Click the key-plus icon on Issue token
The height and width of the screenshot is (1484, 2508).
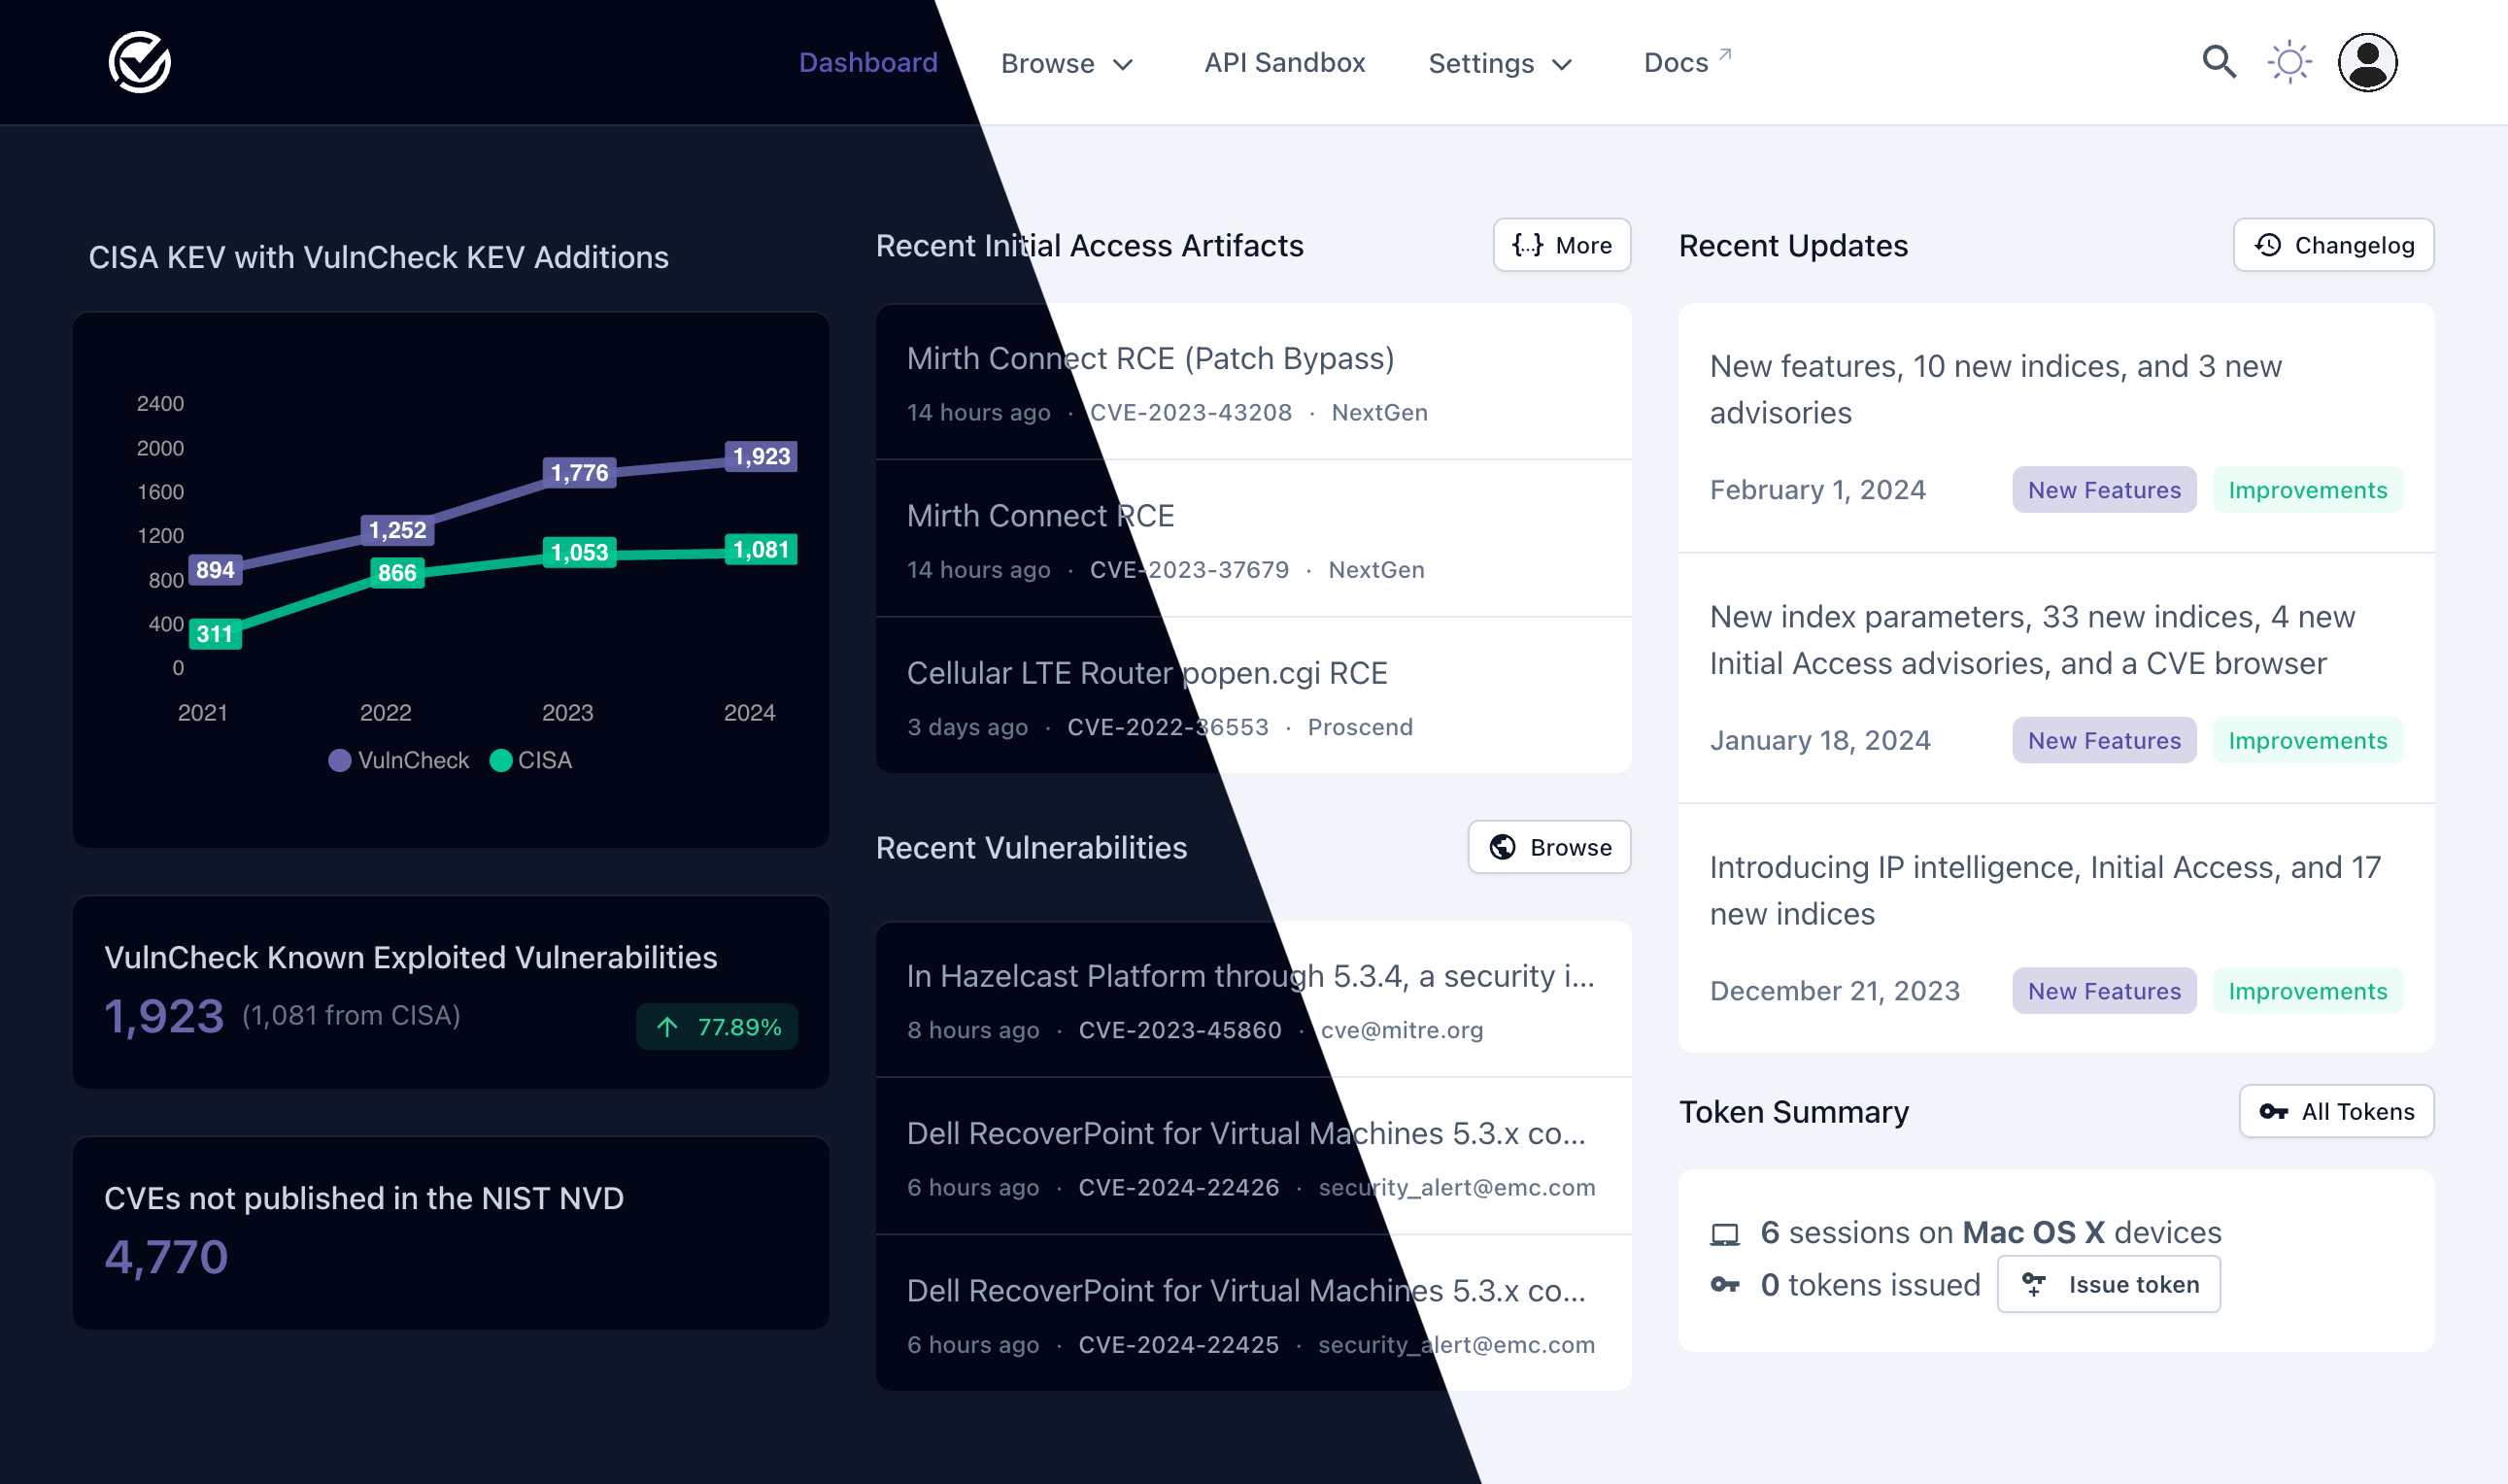[2034, 1284]
